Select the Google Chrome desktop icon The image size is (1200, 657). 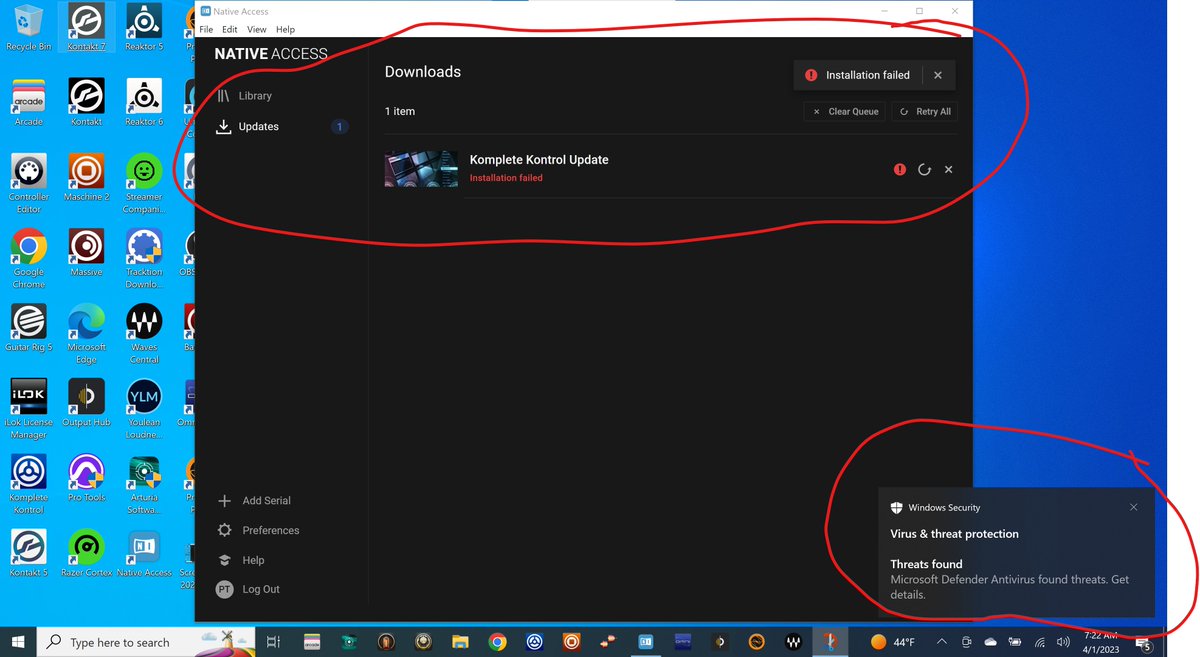click(x=29, y=258)
